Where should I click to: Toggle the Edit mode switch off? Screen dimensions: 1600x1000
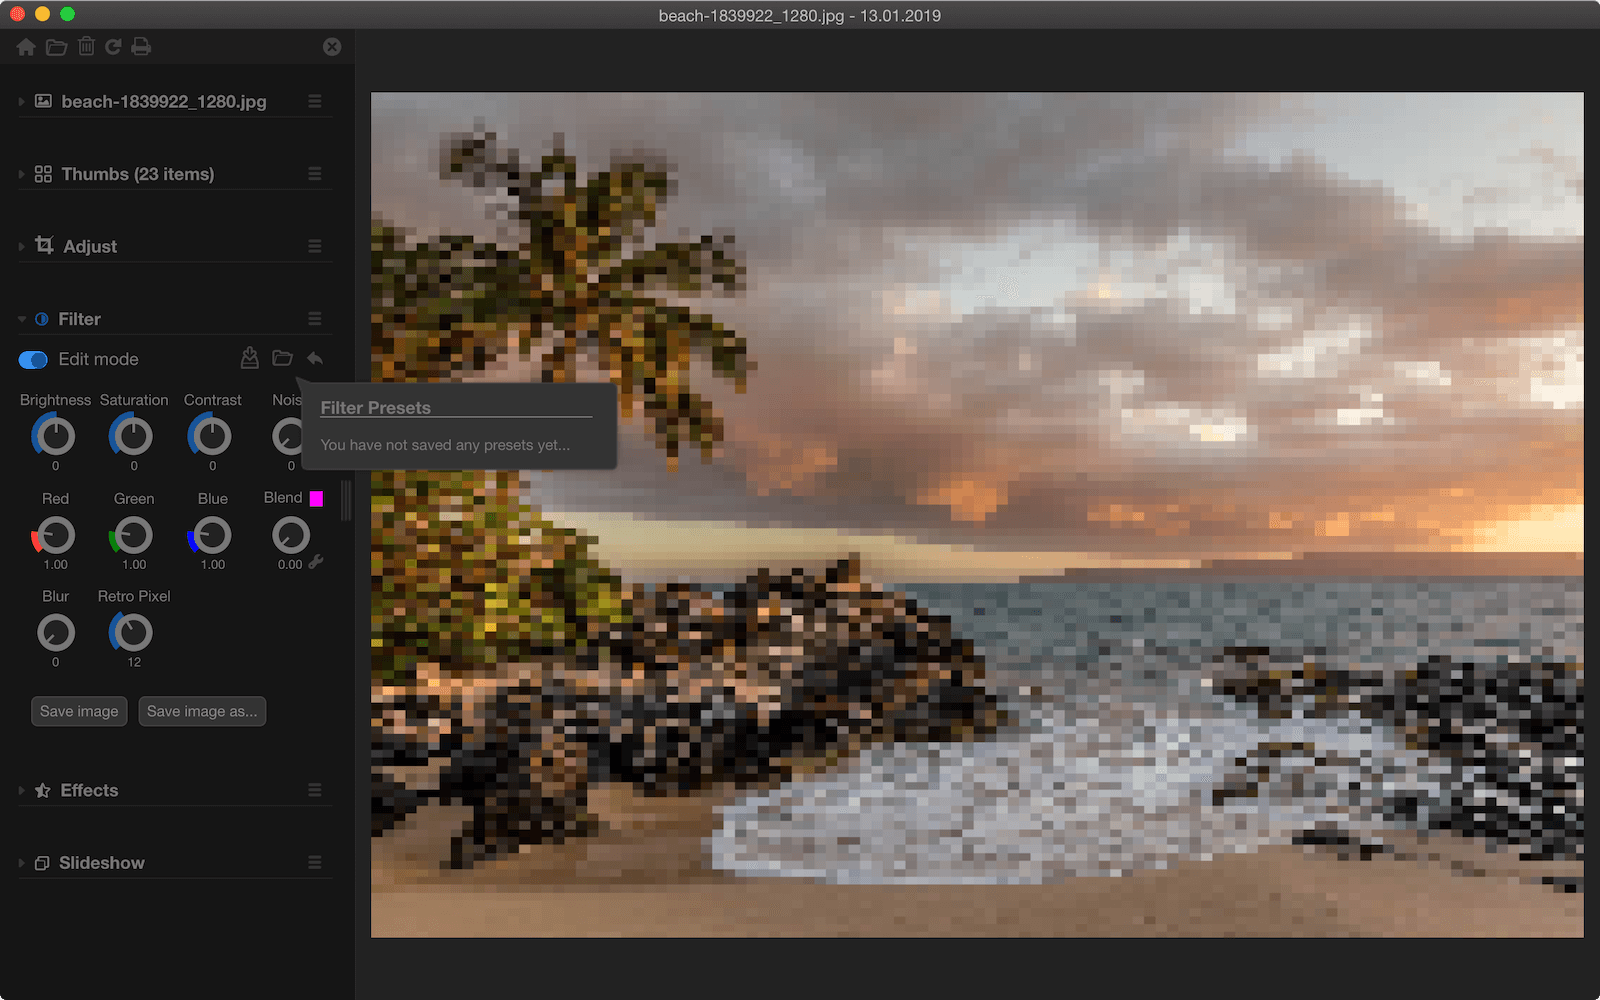pos(33,359)
